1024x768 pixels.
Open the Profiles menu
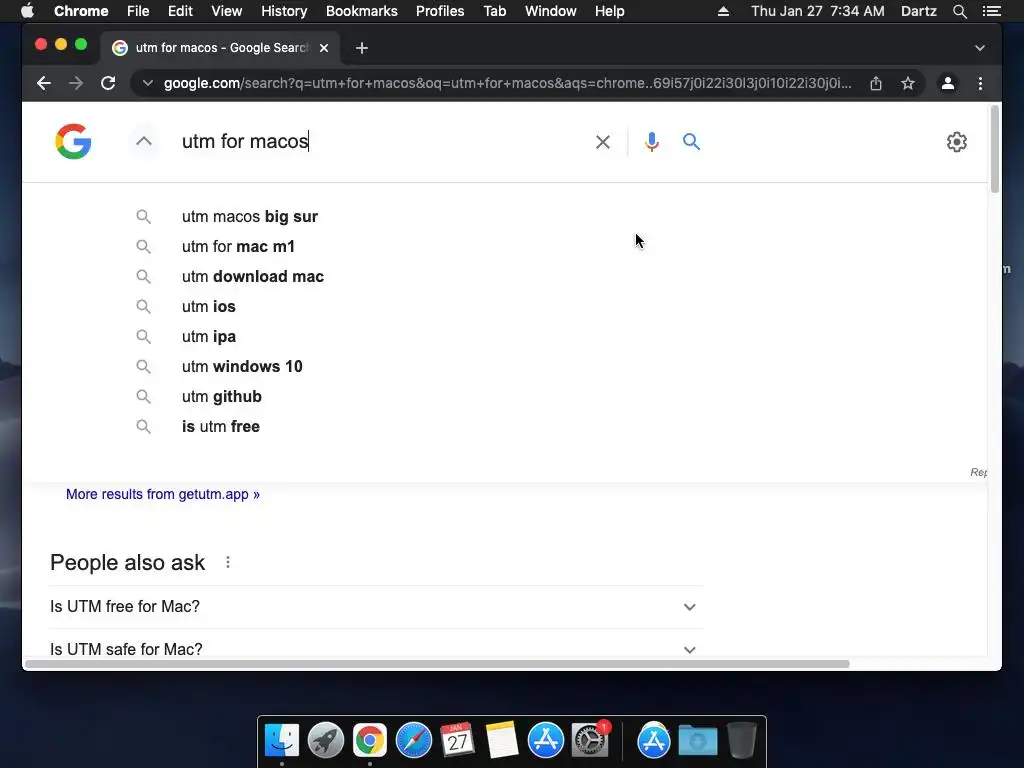tap(440, 11)
